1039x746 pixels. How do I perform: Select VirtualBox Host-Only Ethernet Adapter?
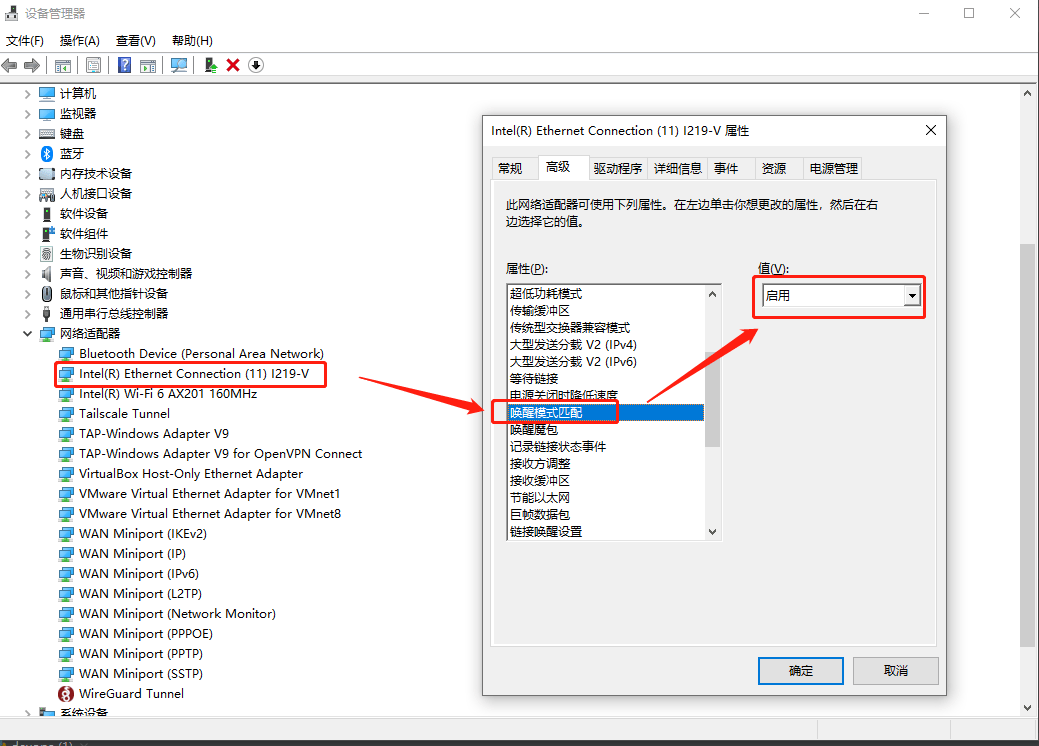tap(191, 474)
